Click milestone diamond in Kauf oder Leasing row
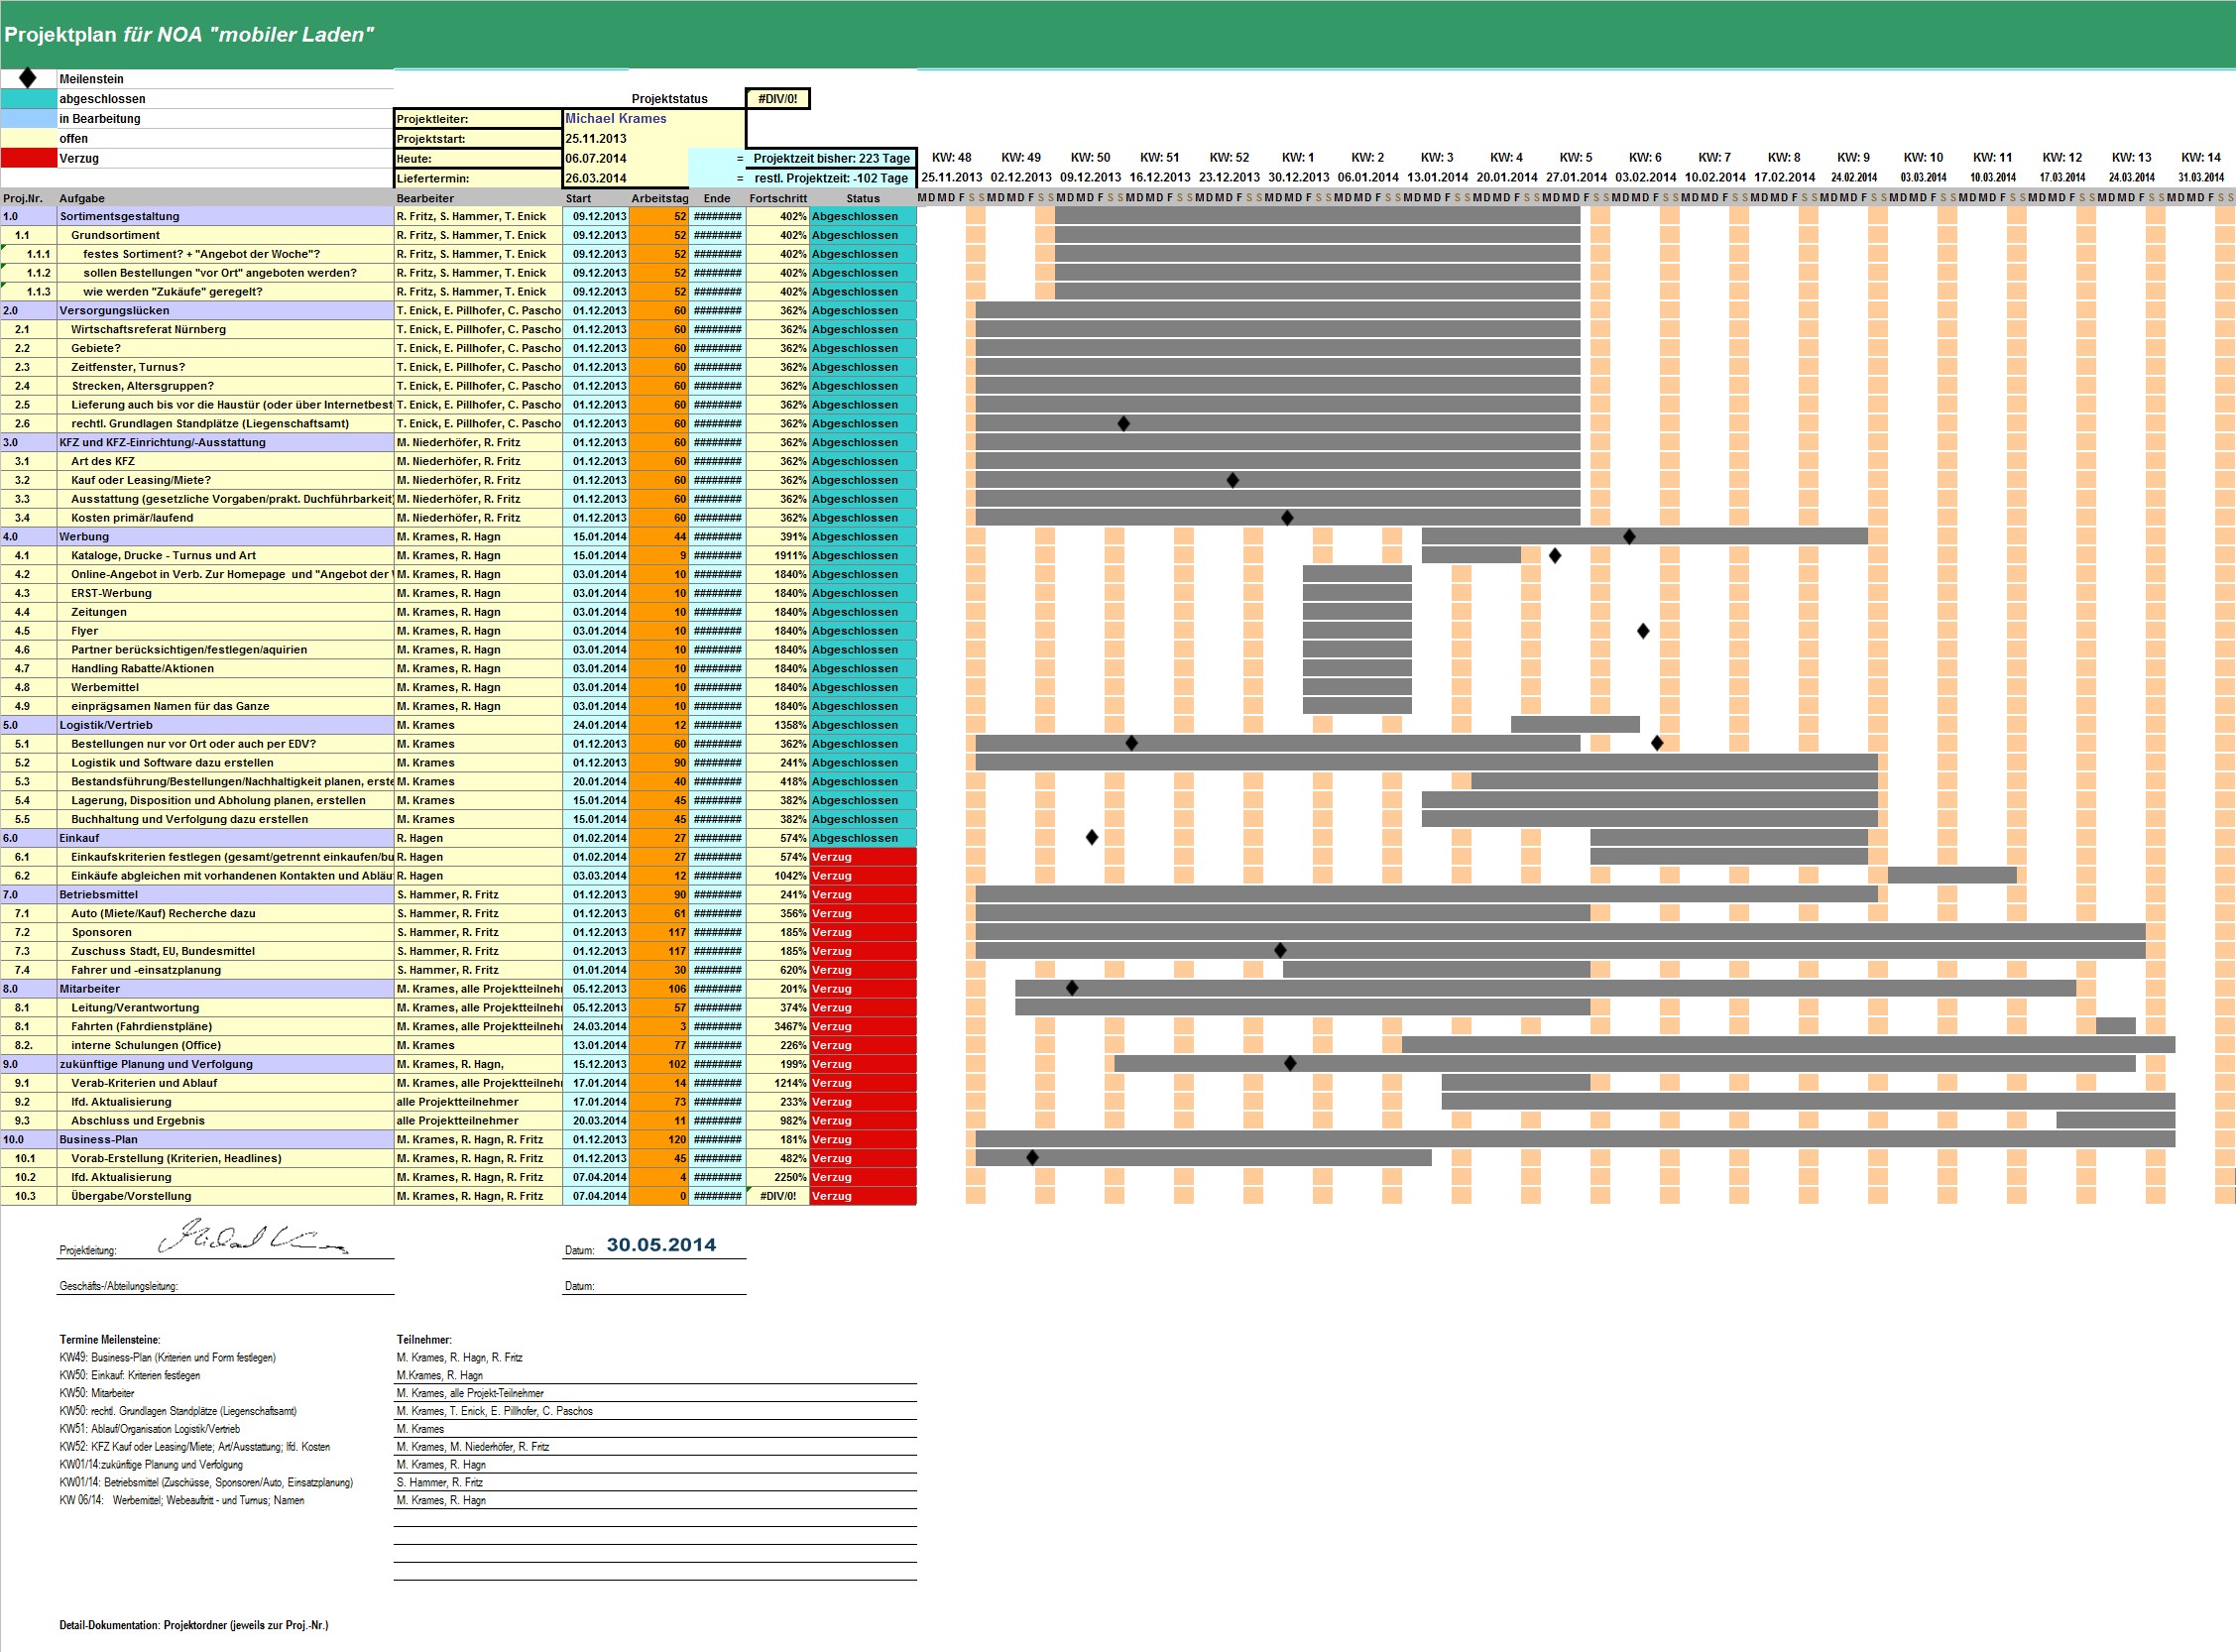2236x1652 pixels. (x=1232, y=480)
